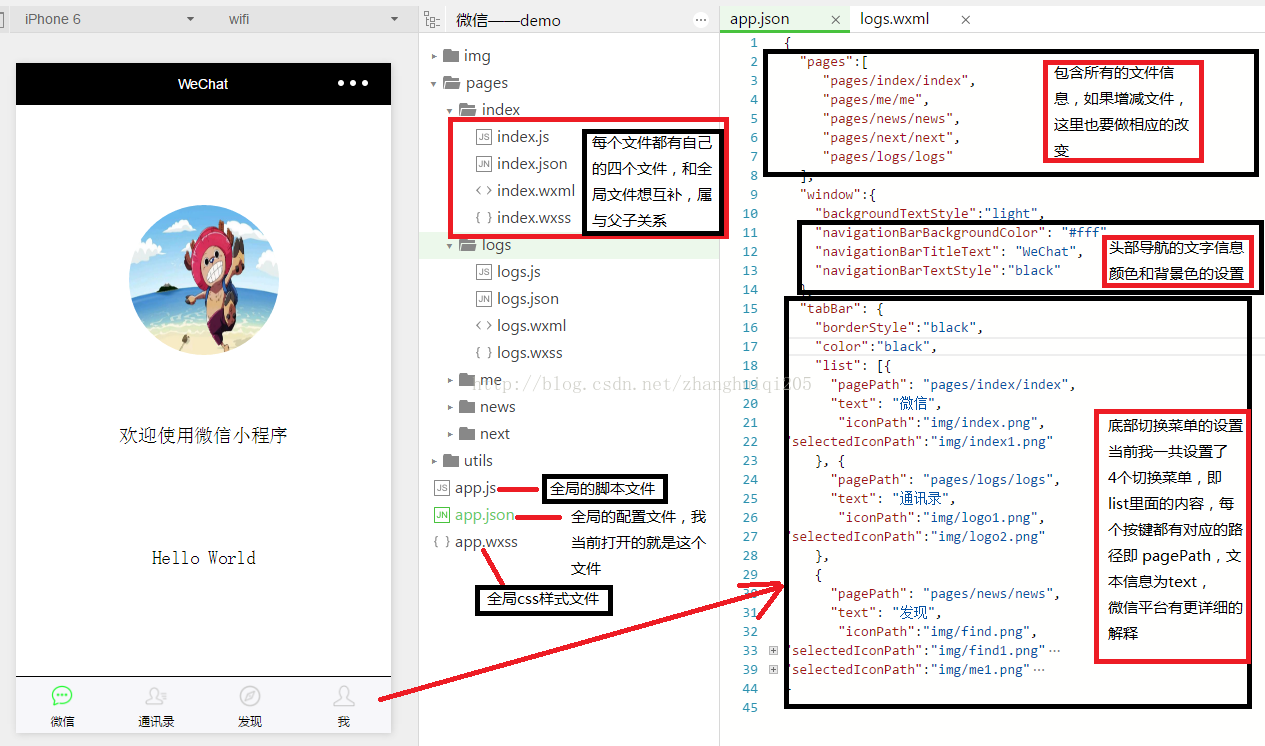Select app.json in the file tree
The width and height of the screenshot is (1265, 746).
(484, 515)
